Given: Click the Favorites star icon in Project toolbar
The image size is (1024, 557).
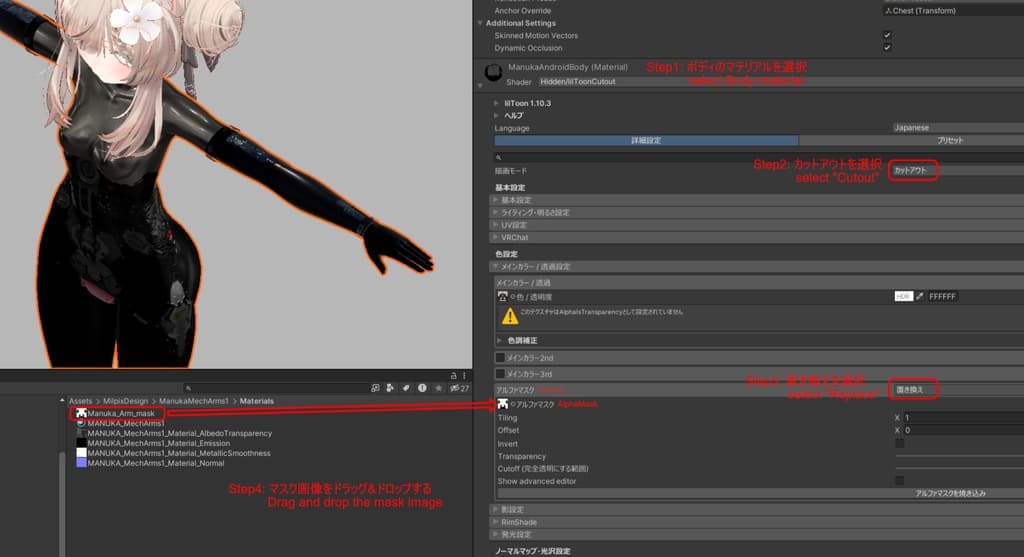Looking at the screenshot, I should click(438, 388).
